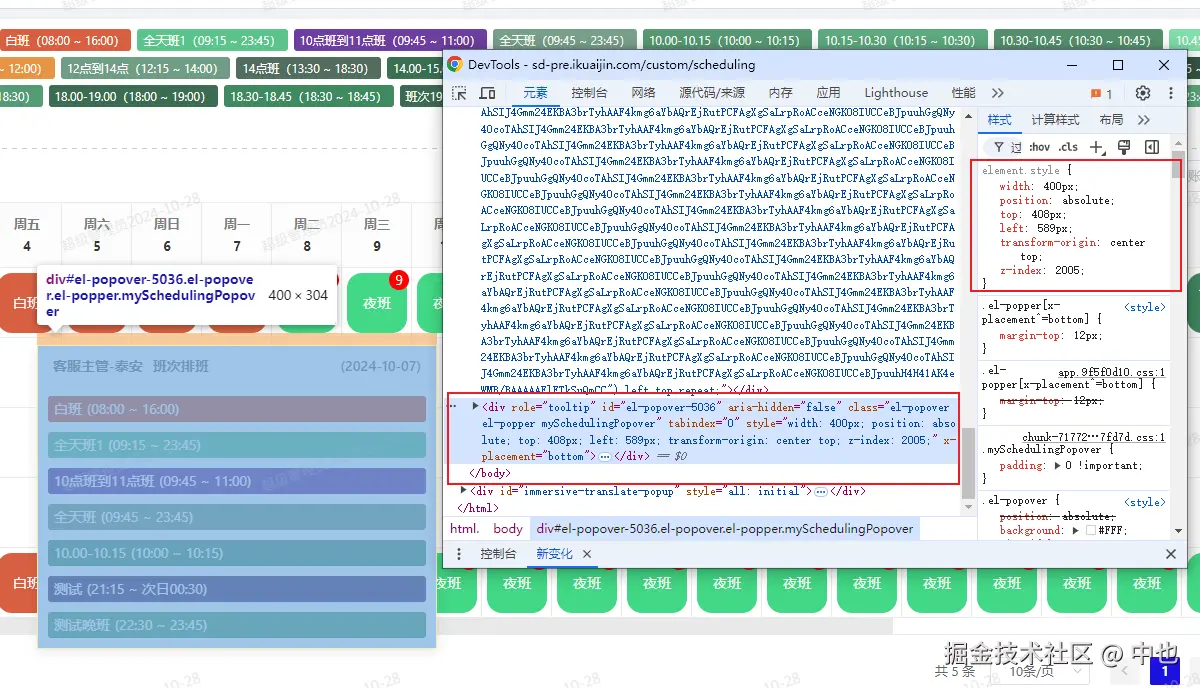Click the 夜班 cell with red badge 9
1200x688 pixels.
click(377, 304)
